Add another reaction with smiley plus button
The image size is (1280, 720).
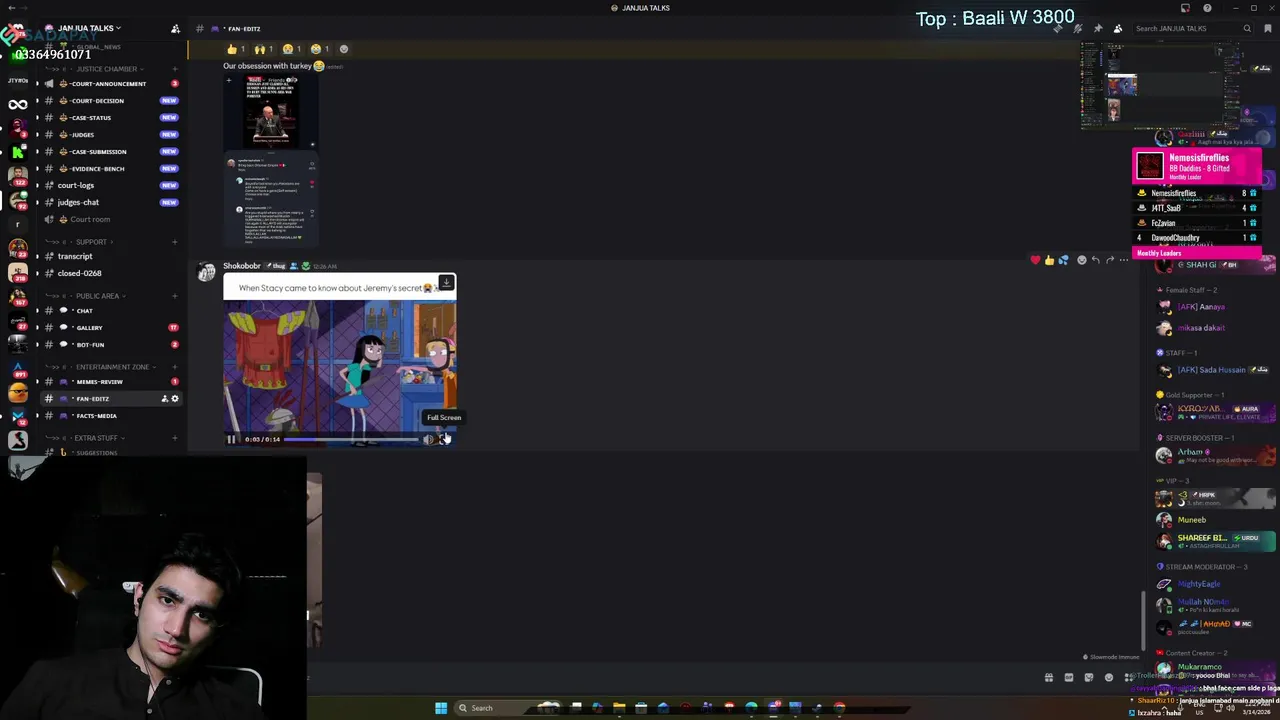pos(344,49)
